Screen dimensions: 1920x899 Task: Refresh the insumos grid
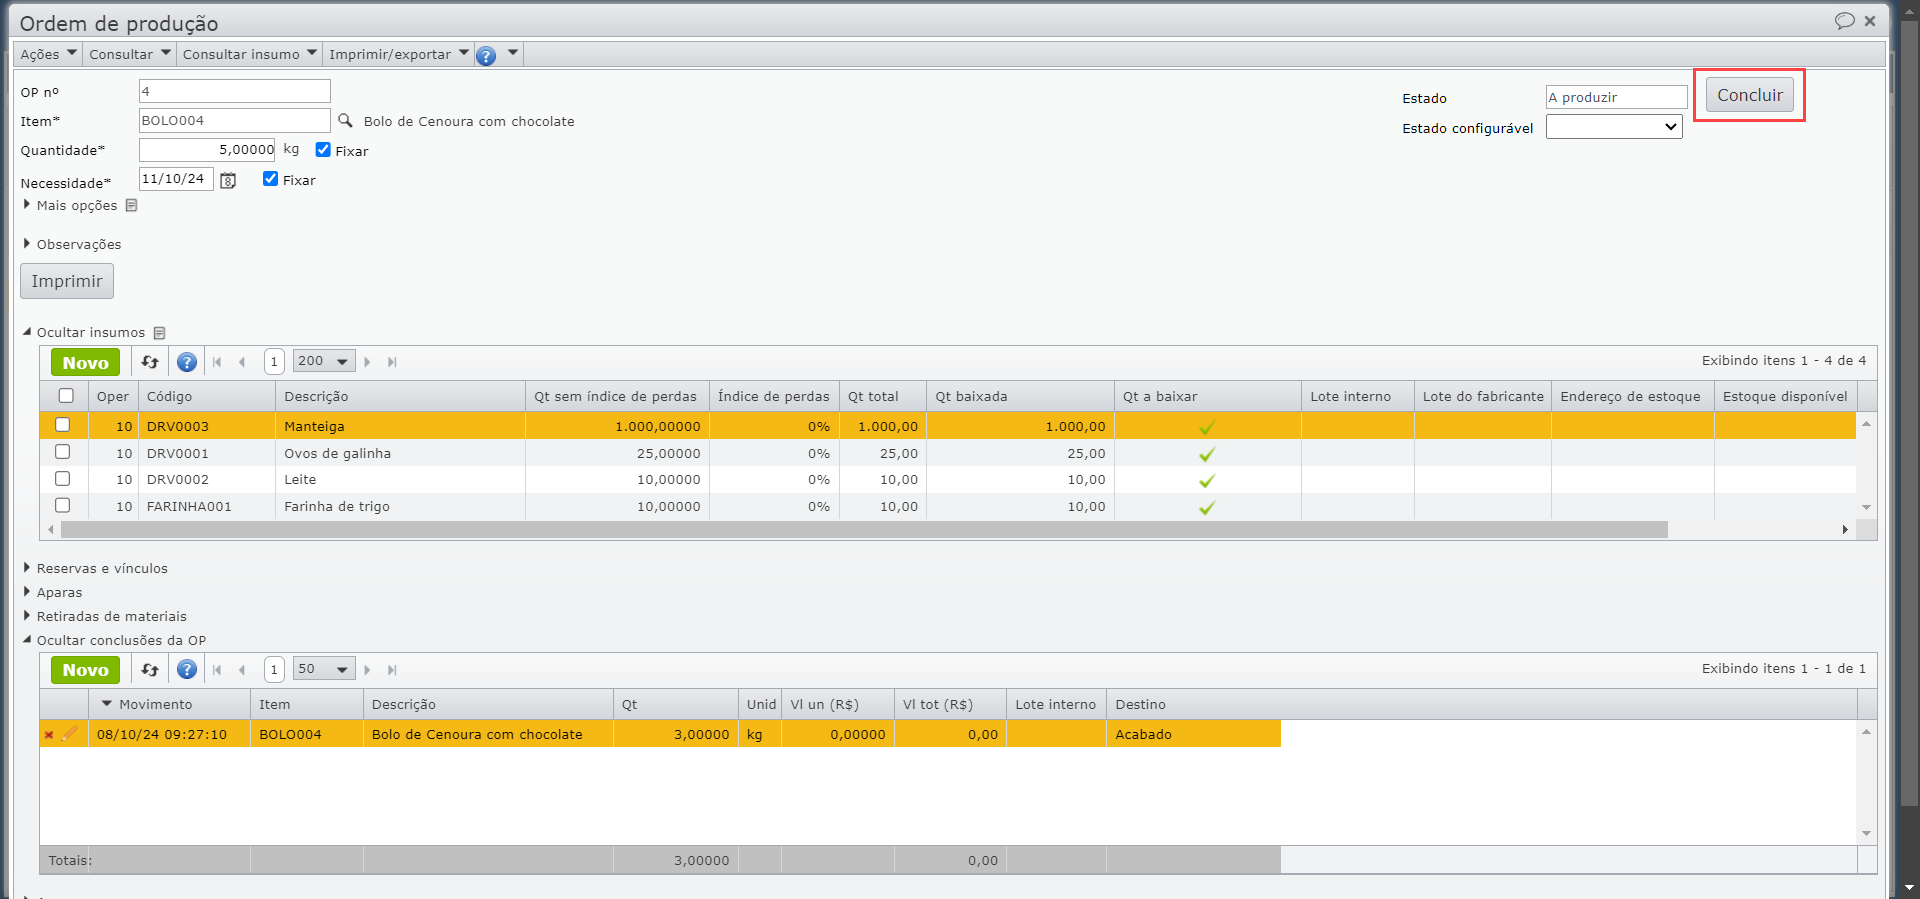click(x=150, y=362)
